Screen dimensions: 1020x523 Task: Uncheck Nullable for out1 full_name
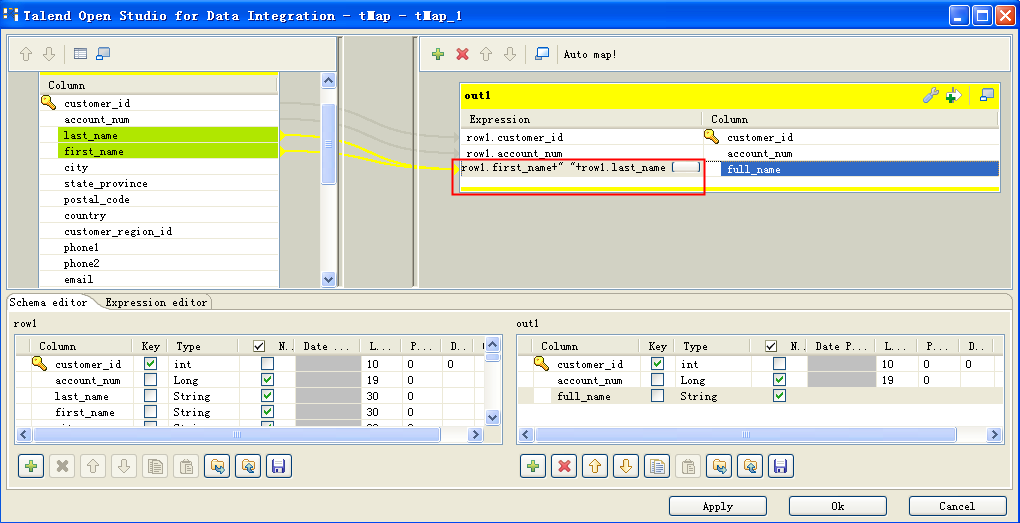click(780, 396)
